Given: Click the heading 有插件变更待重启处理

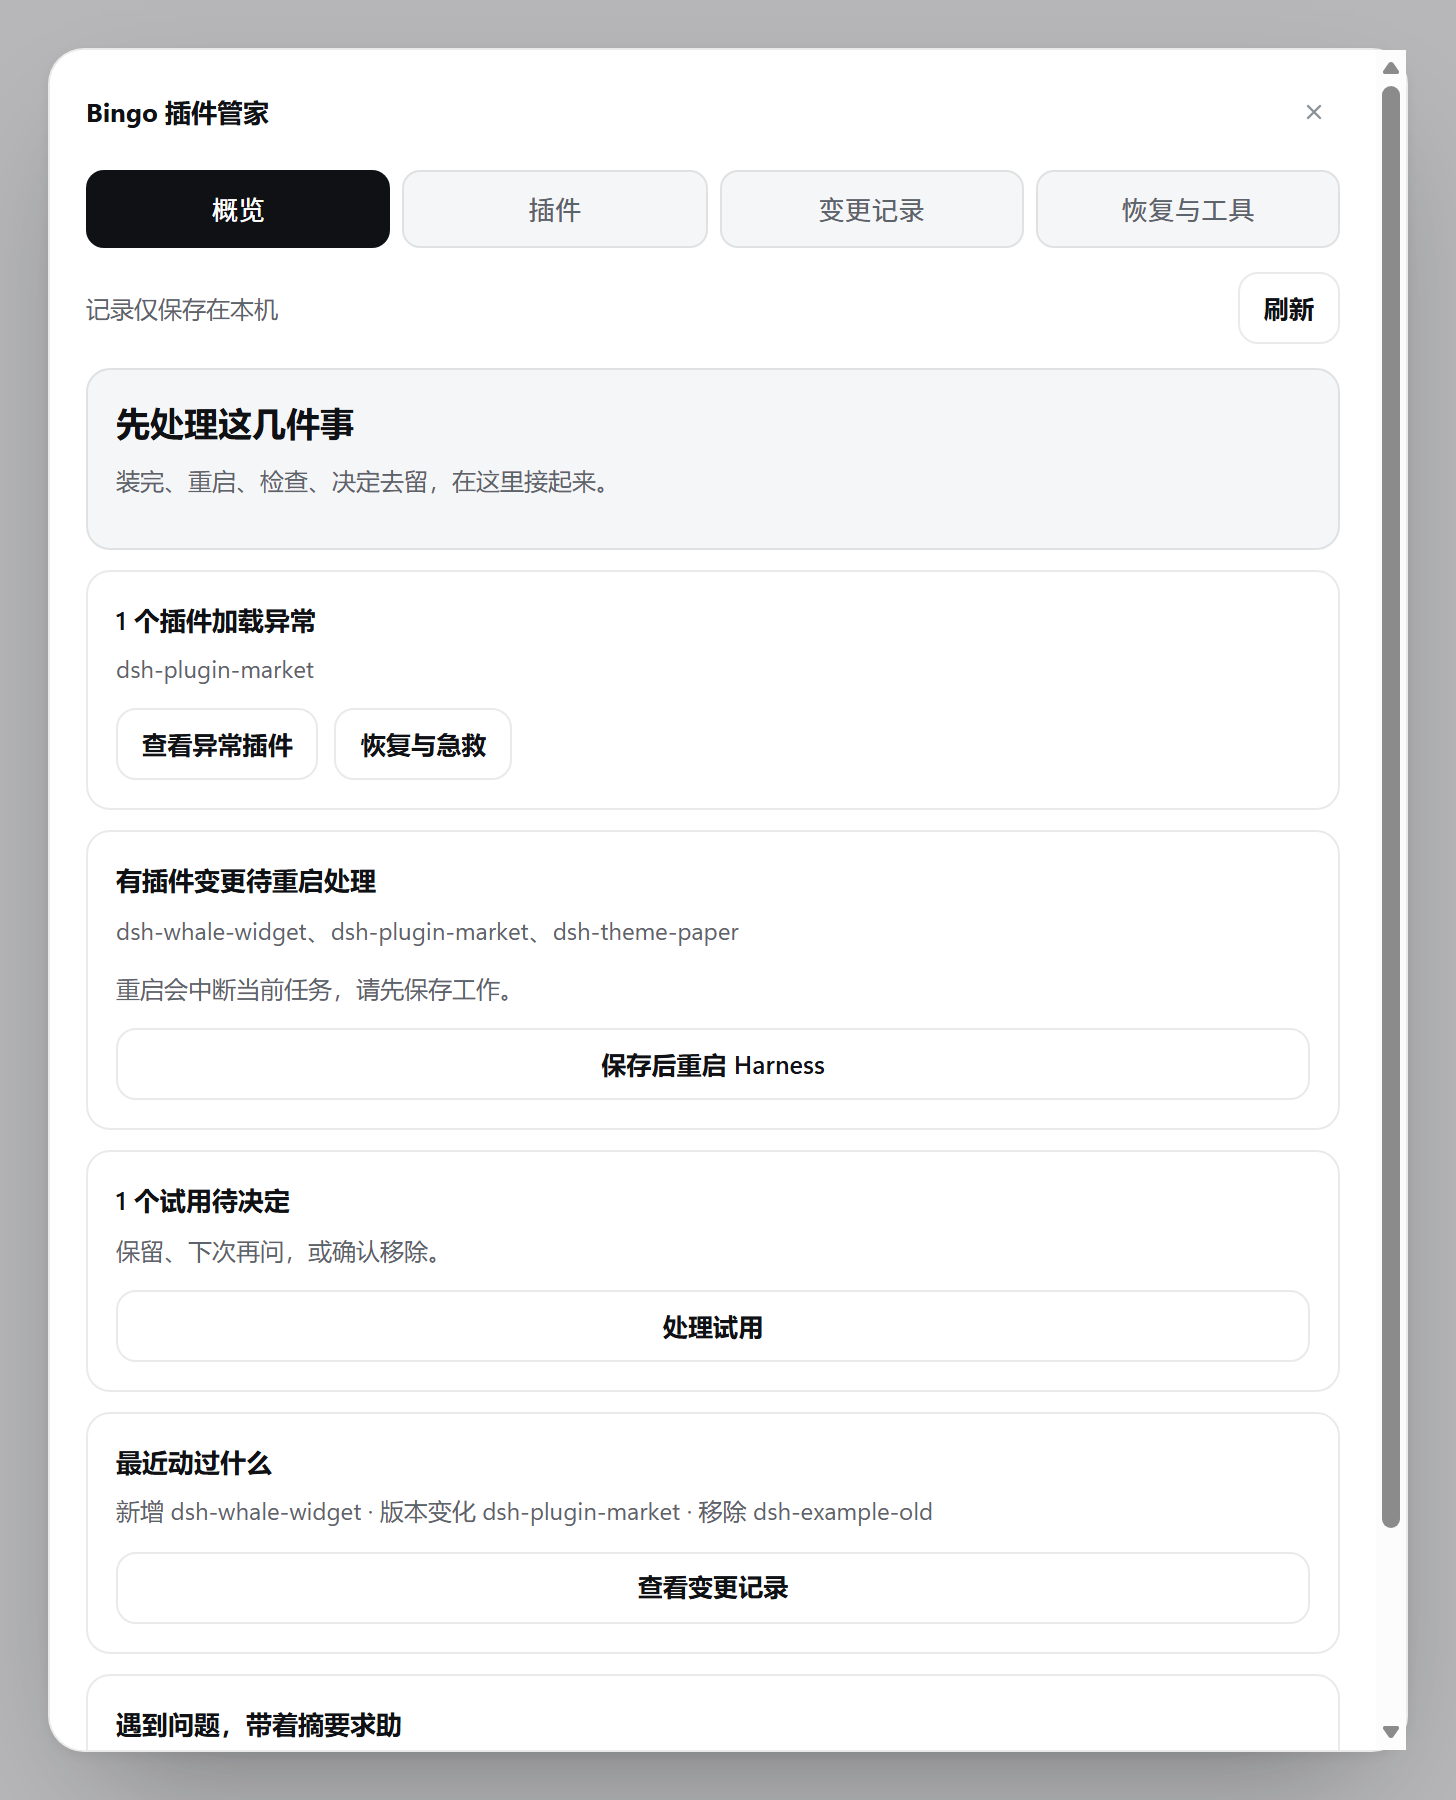Looking at the screenshot, I should click(246, 881).
